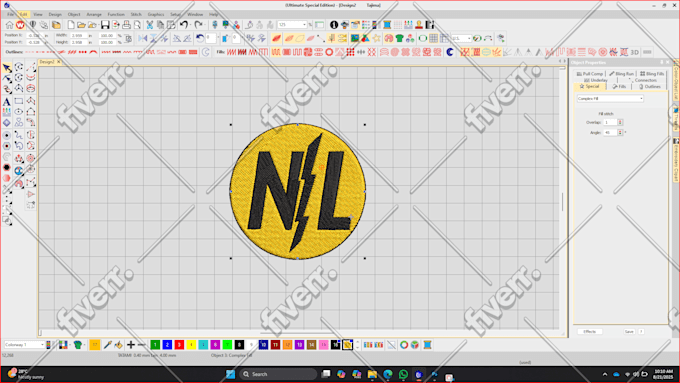Click the minus remove color icon

coord(141,345)
